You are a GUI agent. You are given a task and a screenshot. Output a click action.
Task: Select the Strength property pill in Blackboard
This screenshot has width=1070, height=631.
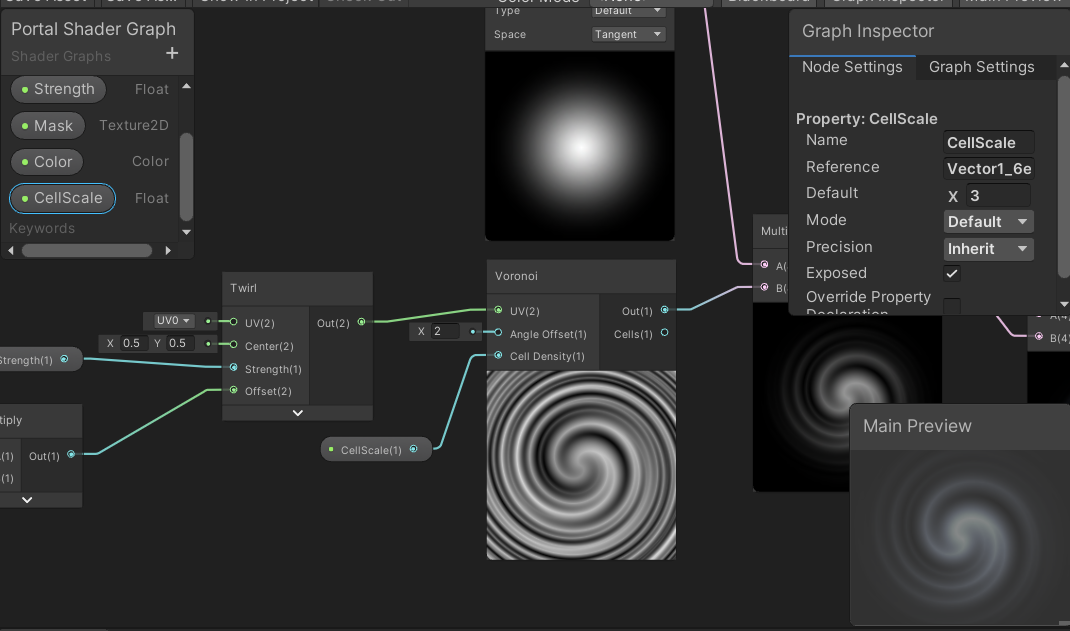click(59, 89)
